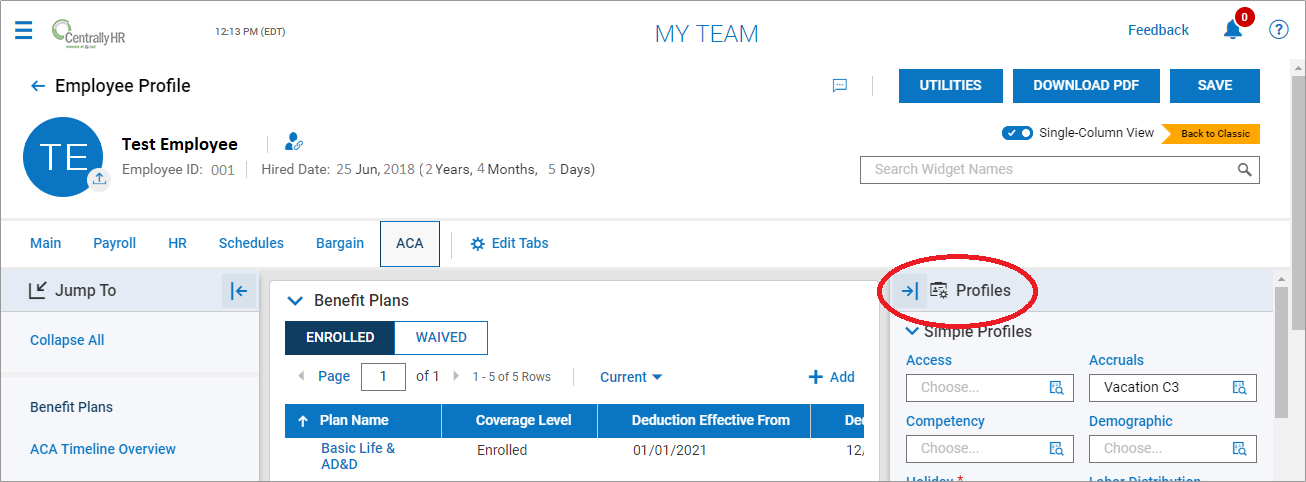Image resolution: width=1306 pixels, height=482 pixels.
Task: Click the employee link icon beside Test Employee
Action: pos(294,143)
